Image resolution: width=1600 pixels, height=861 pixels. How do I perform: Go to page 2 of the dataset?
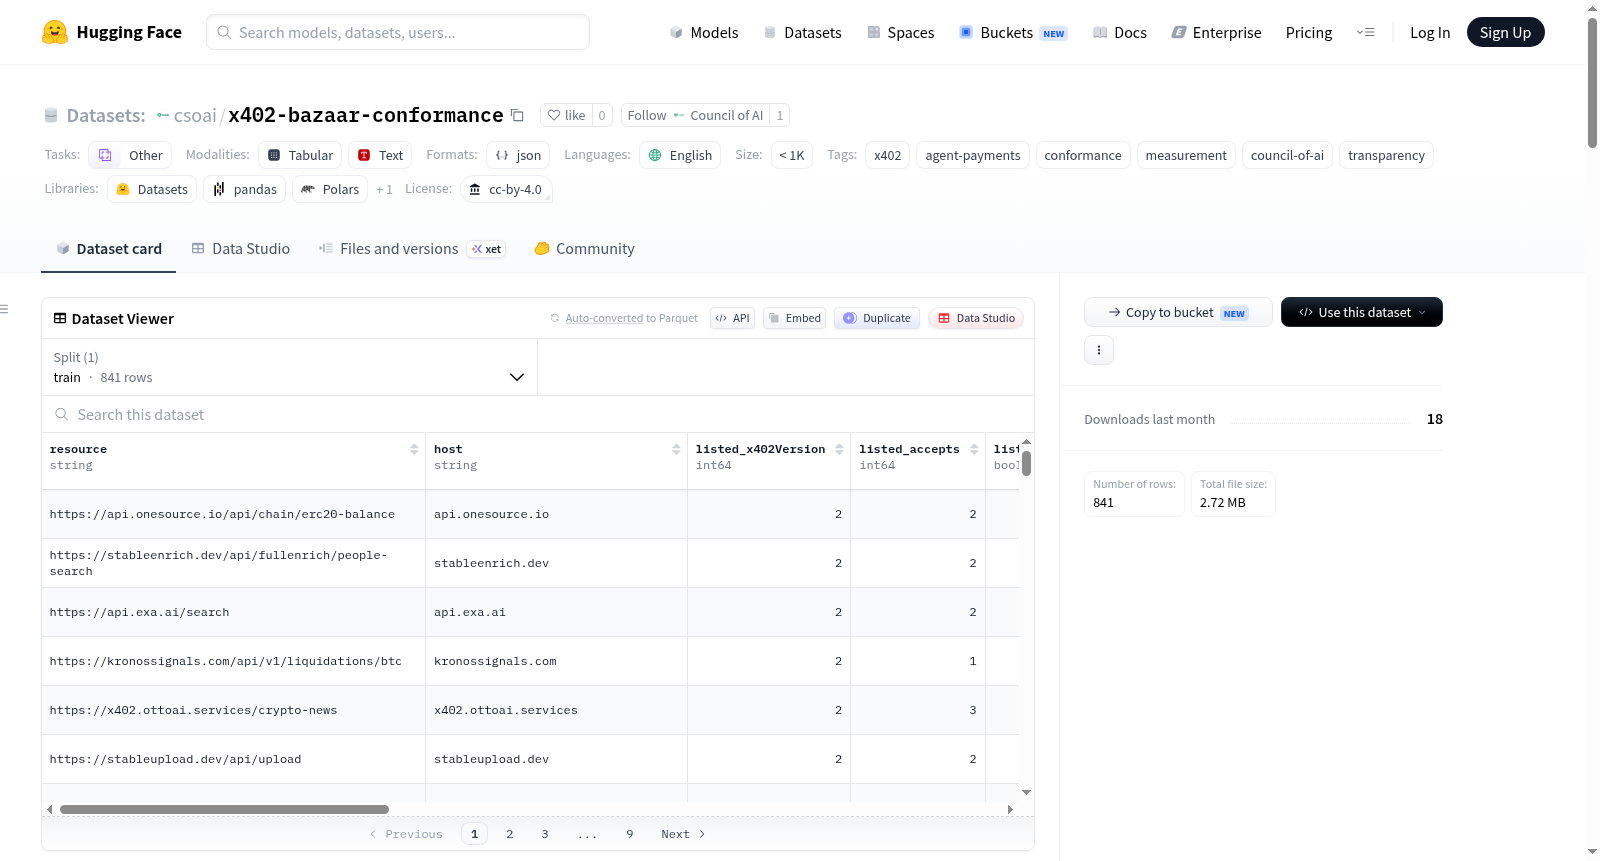point(510,834)
